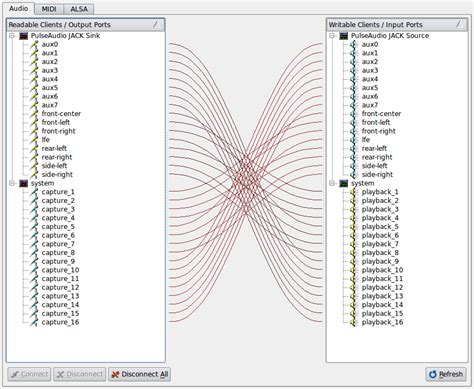Image resolution: width=474 pixels, height=389 pixels.
Task: Sort by Readable Clients / Output Ports header
Action: [85, 25]
